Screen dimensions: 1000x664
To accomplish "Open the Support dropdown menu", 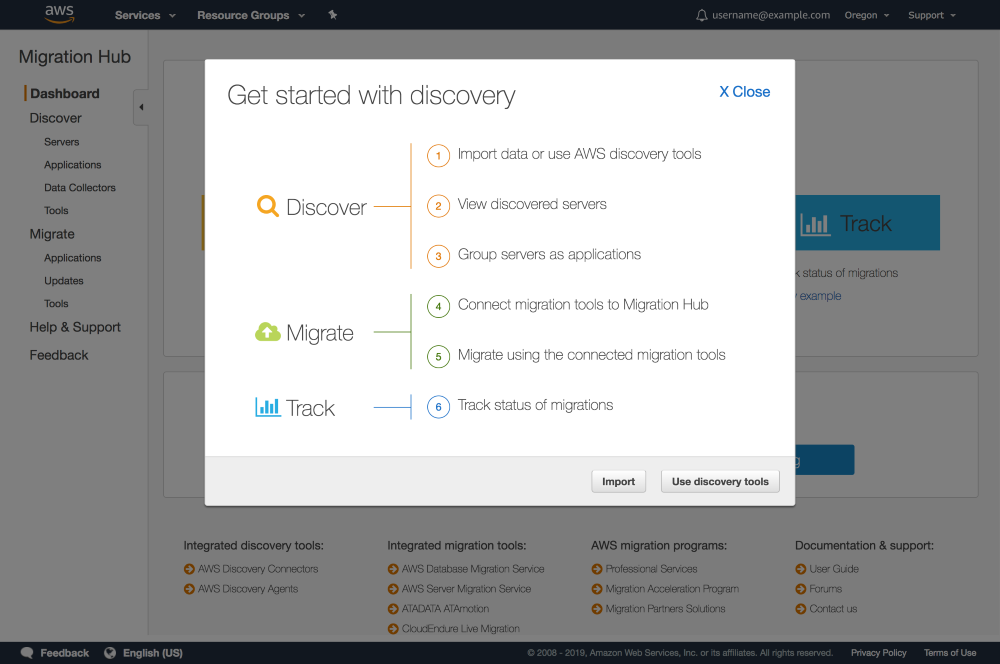I will [x=931, y=15].
